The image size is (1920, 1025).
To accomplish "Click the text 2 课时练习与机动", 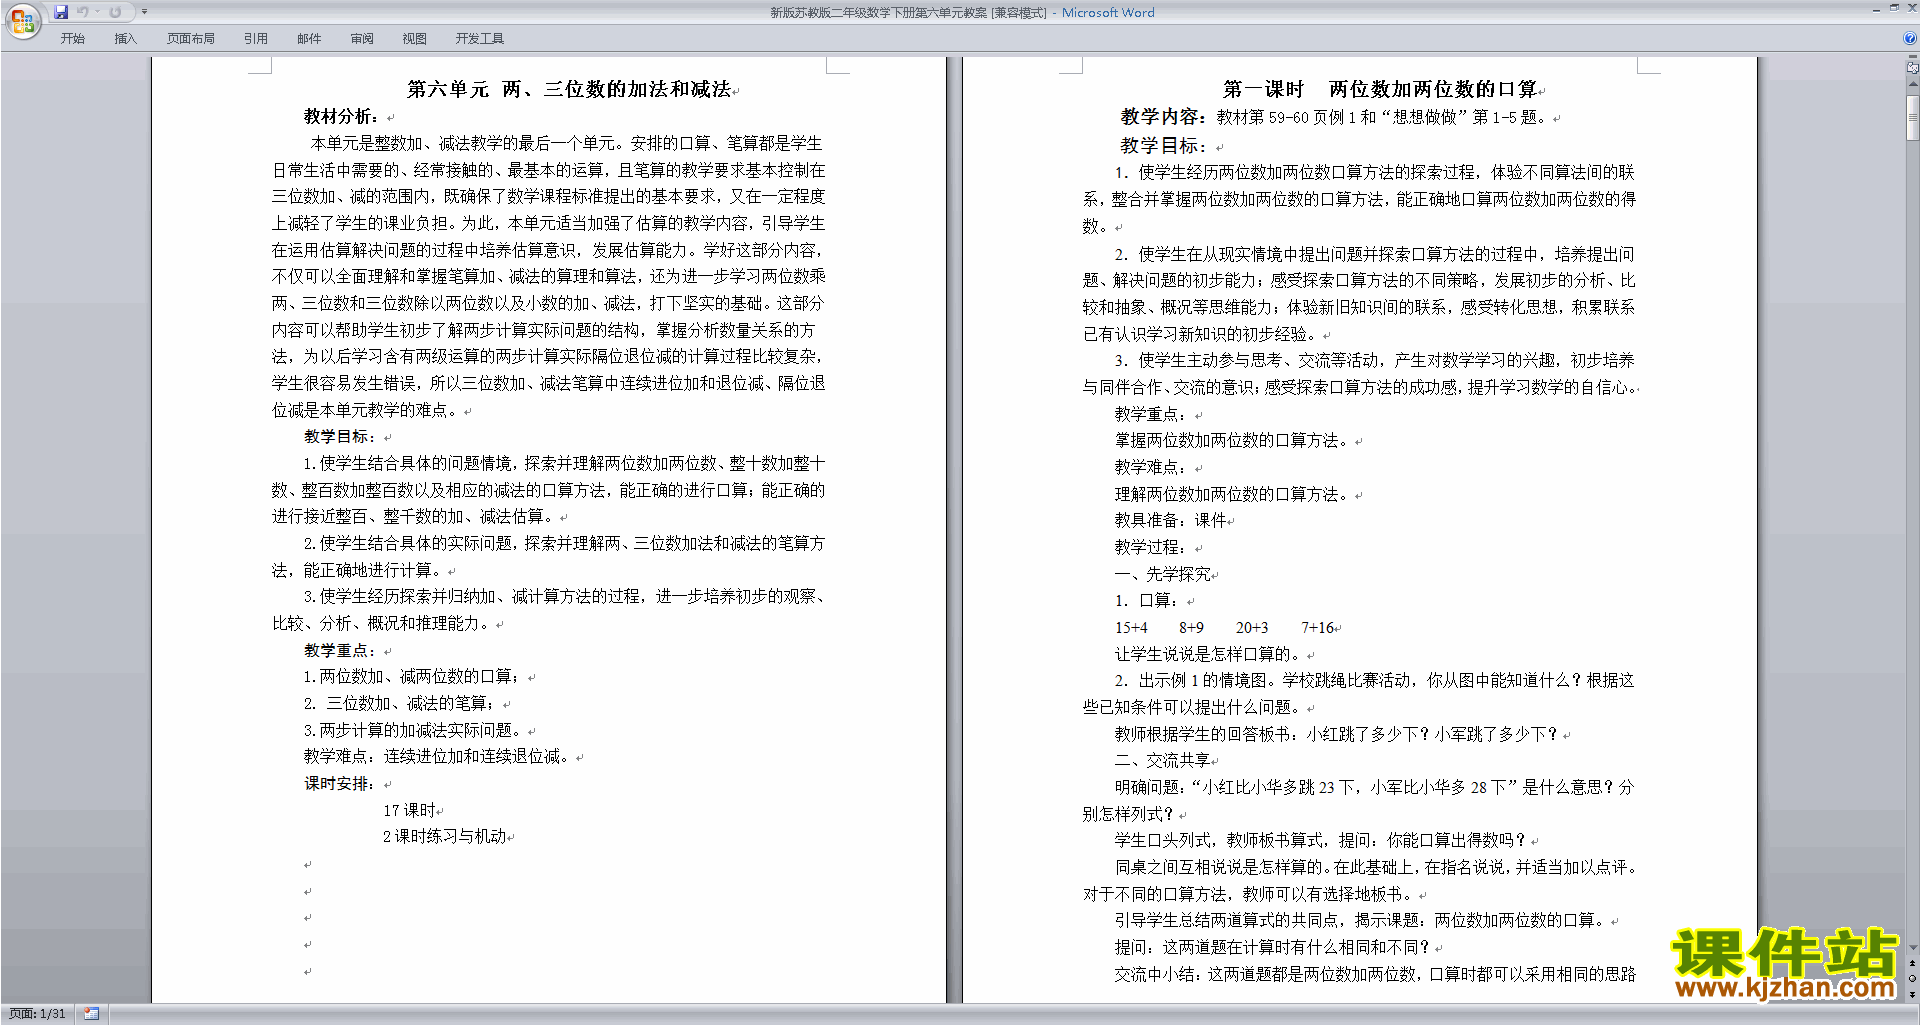I will click(x=444, y=836).
